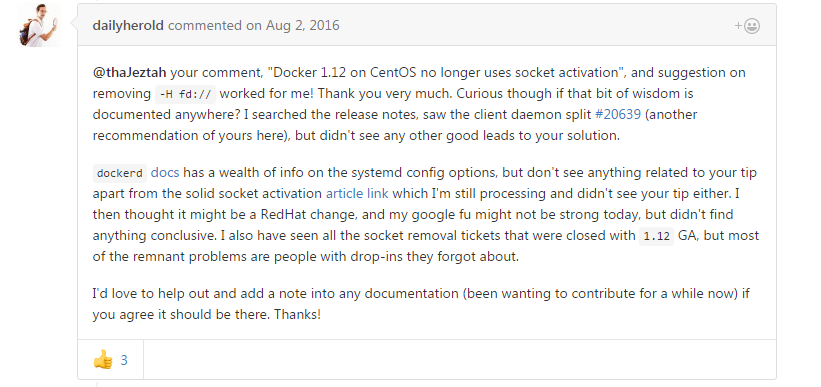The height and width of the screenshot is (387, 821).
Task: Open the add reaction smiley icon
Action: click(747, 26)
